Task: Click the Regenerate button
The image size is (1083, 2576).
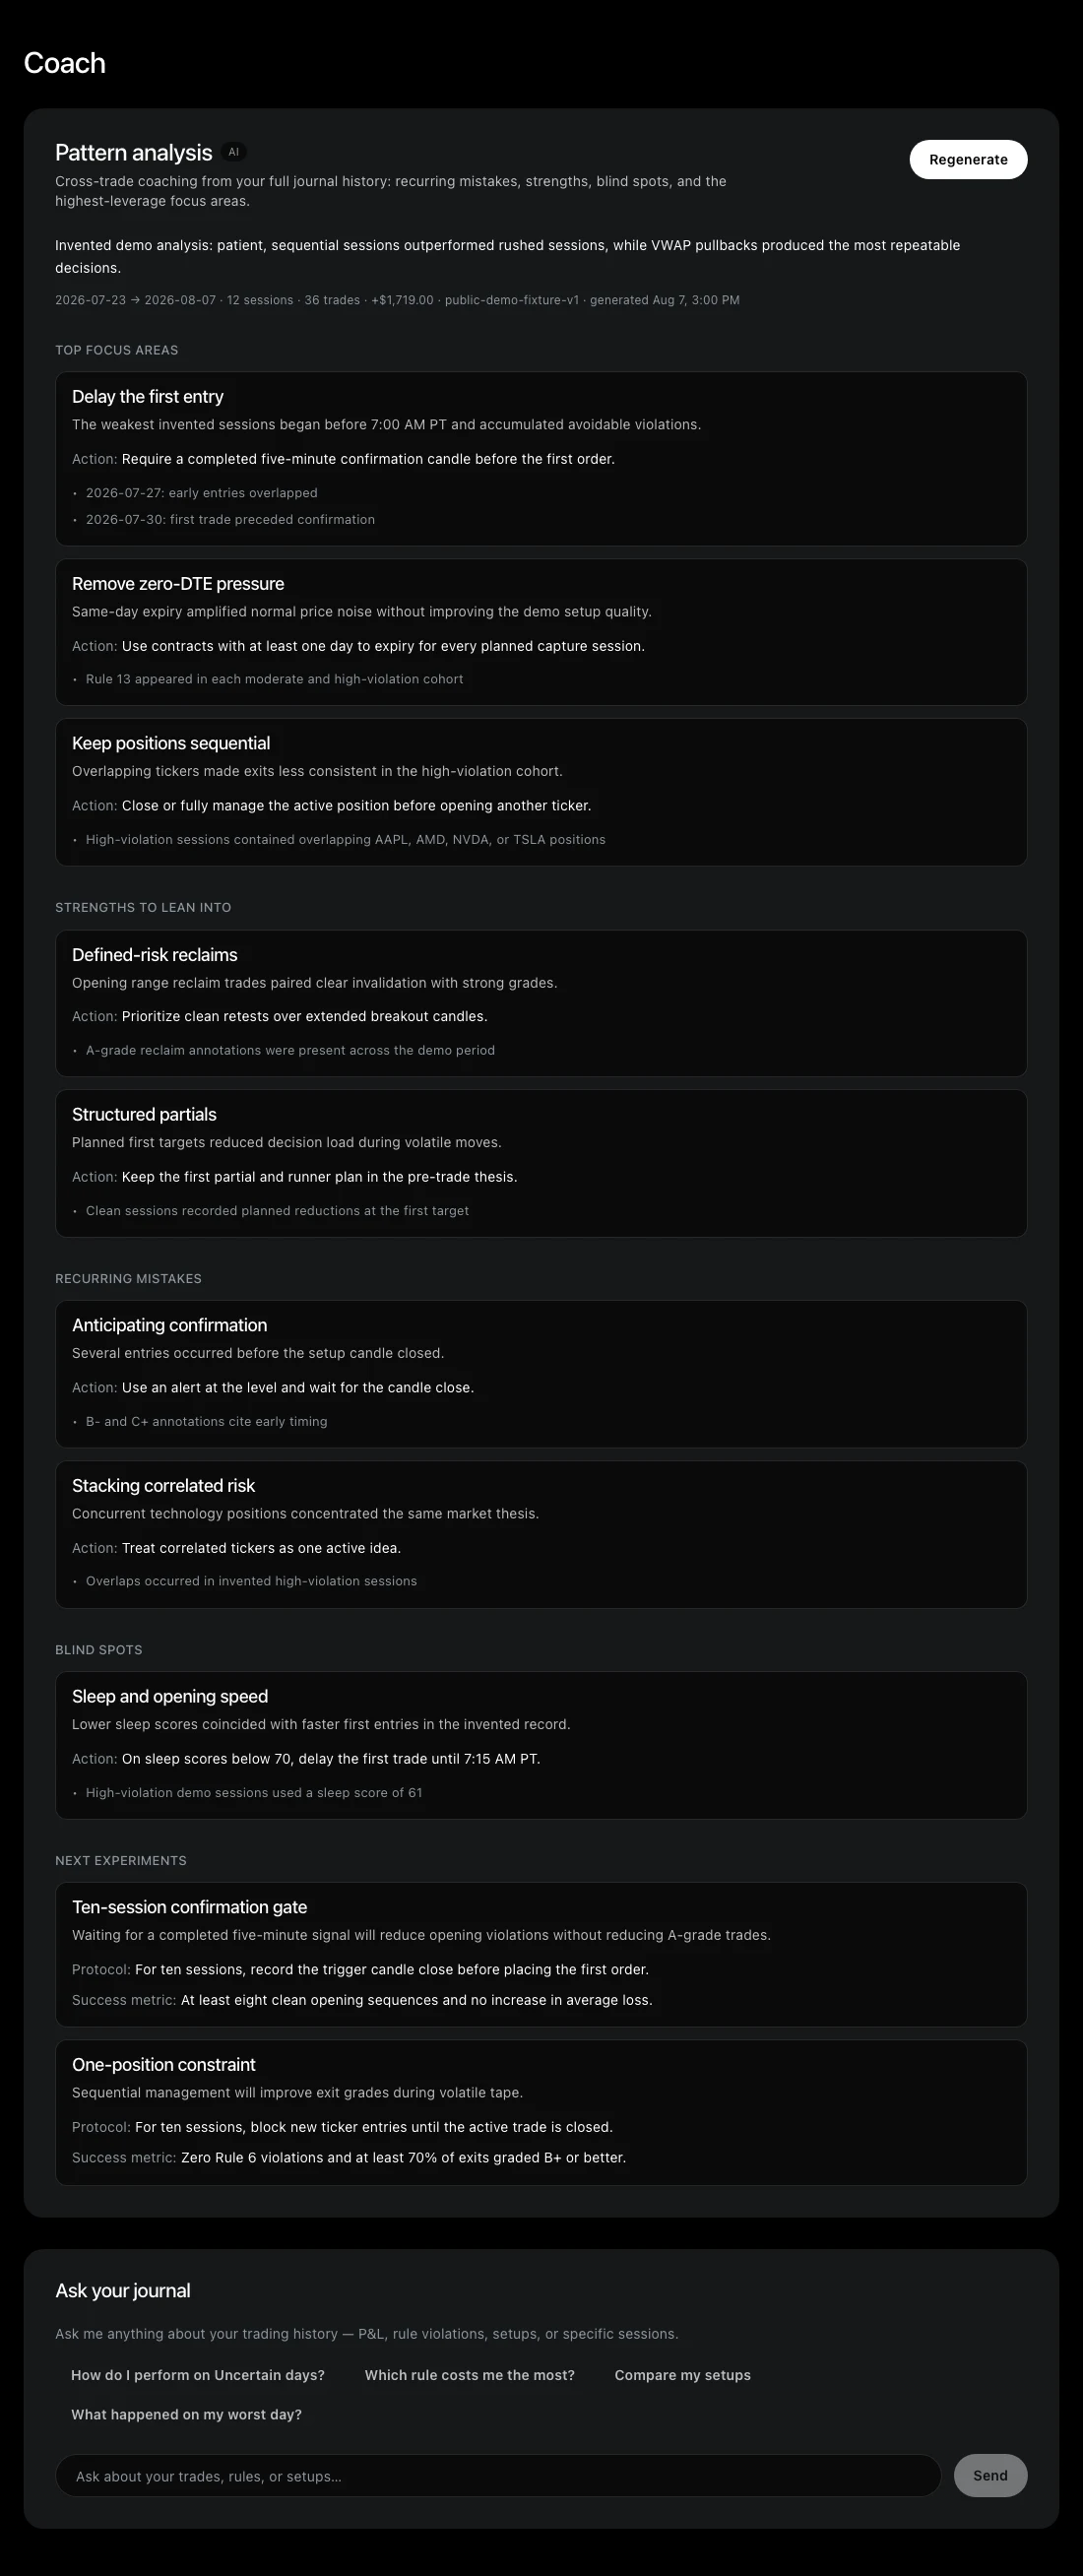Action: point(968,160)
